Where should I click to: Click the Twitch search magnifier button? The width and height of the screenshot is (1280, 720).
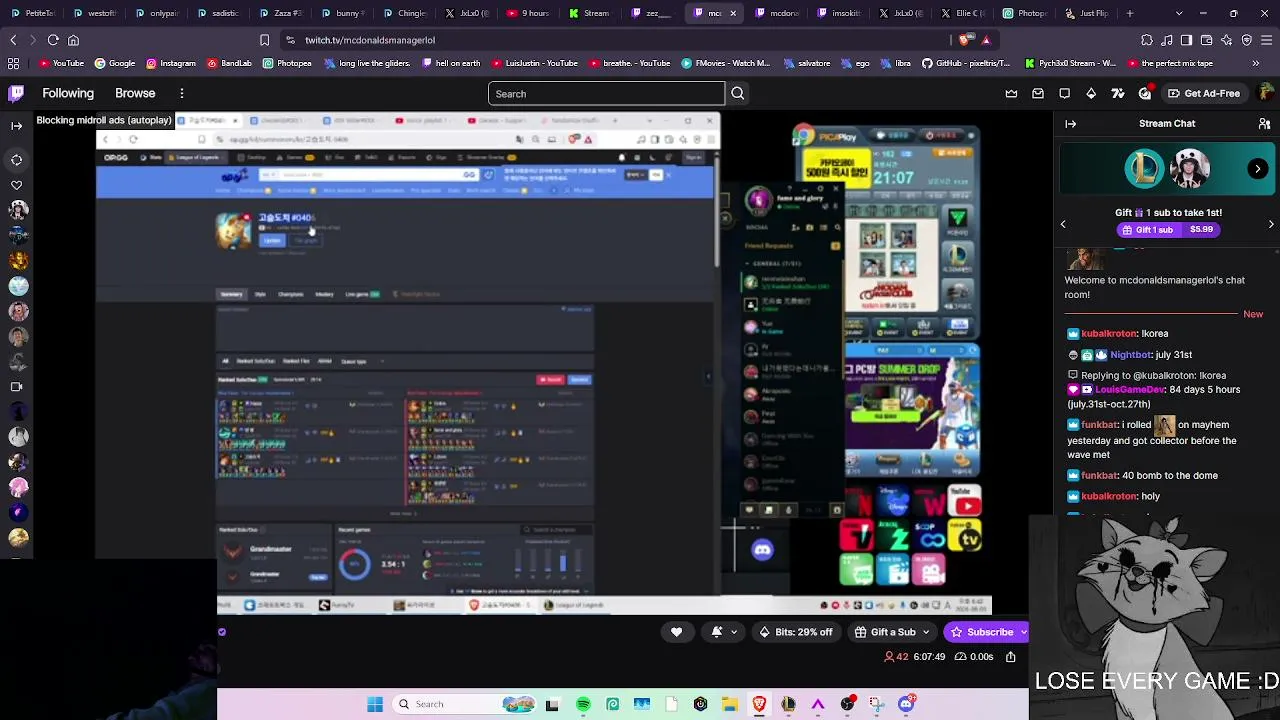(738, 94)
